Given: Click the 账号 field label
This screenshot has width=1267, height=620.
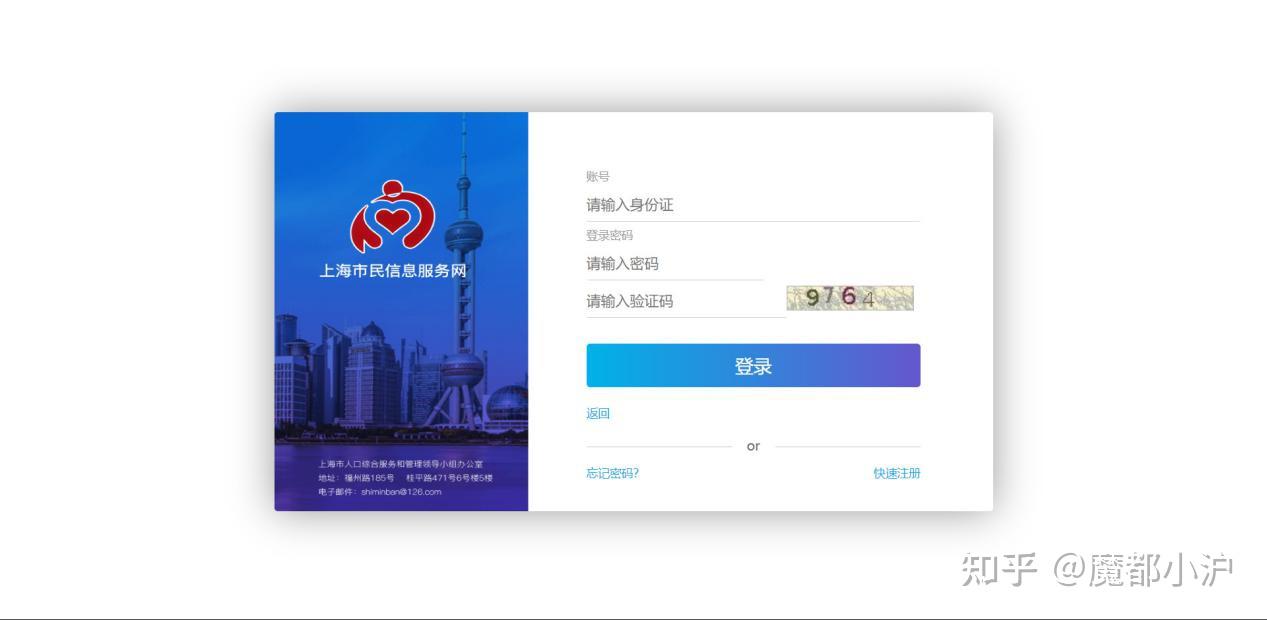Looking at the screenshot, I should 598,176.
